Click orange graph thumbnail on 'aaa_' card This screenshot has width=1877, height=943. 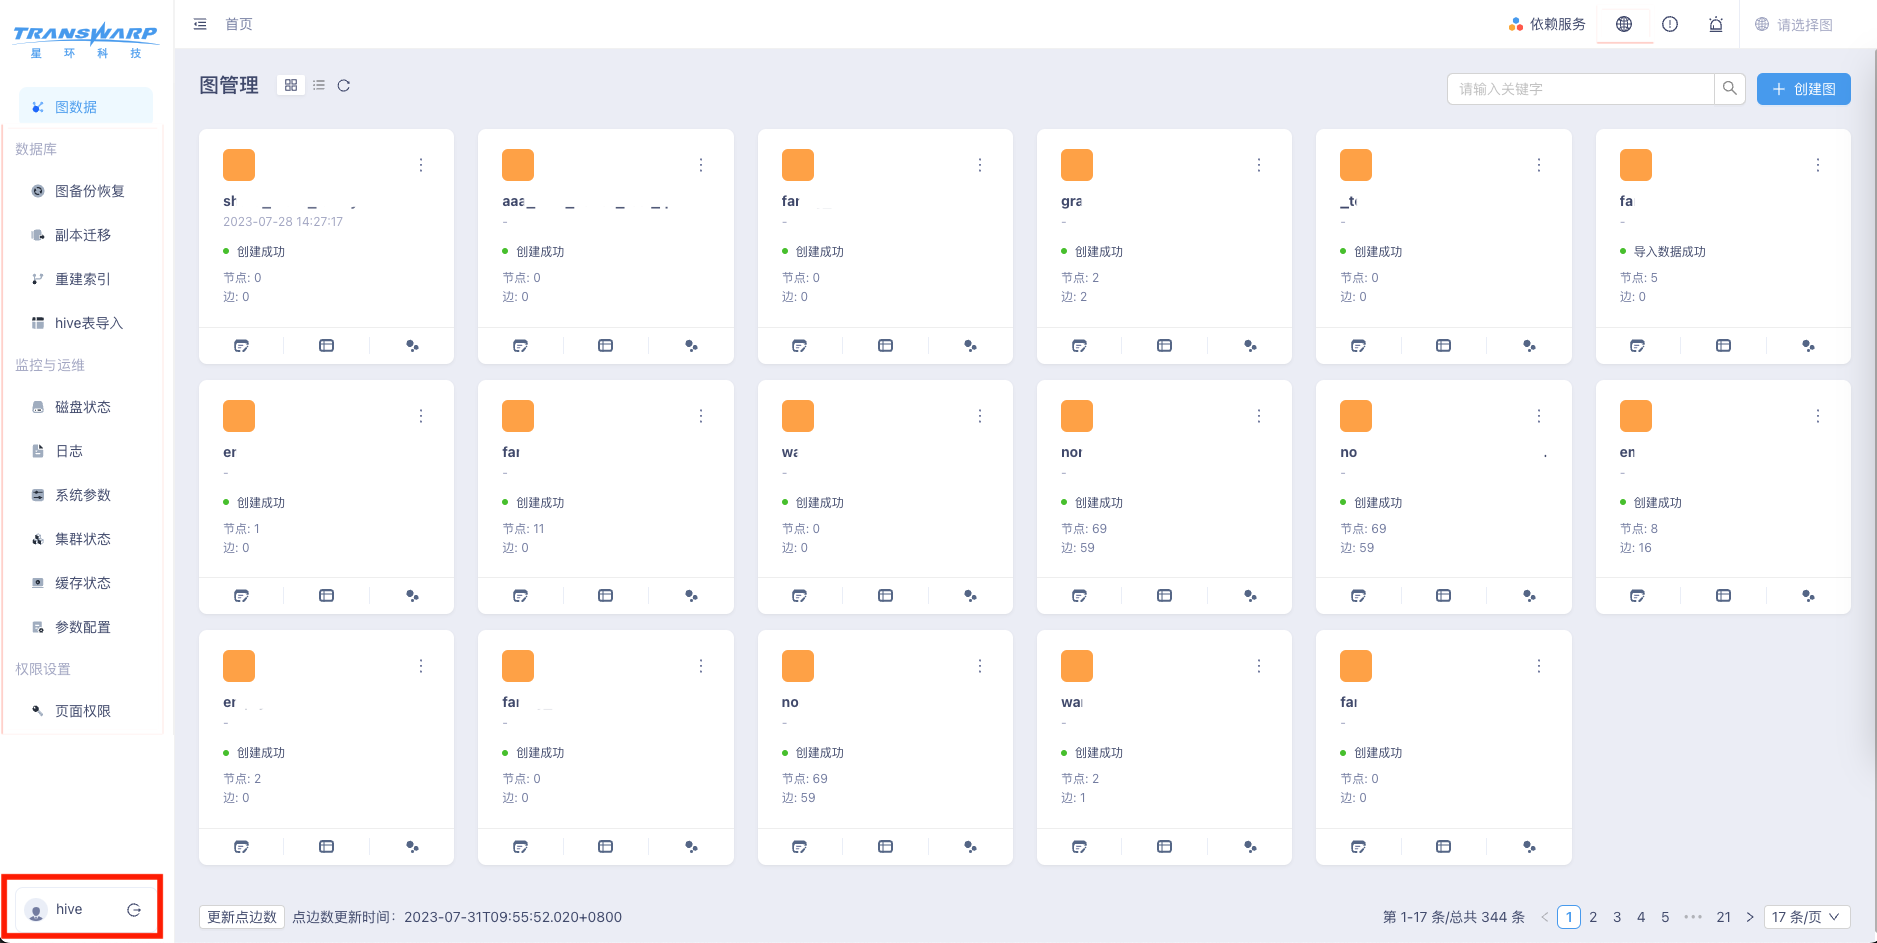click(518, 165)
